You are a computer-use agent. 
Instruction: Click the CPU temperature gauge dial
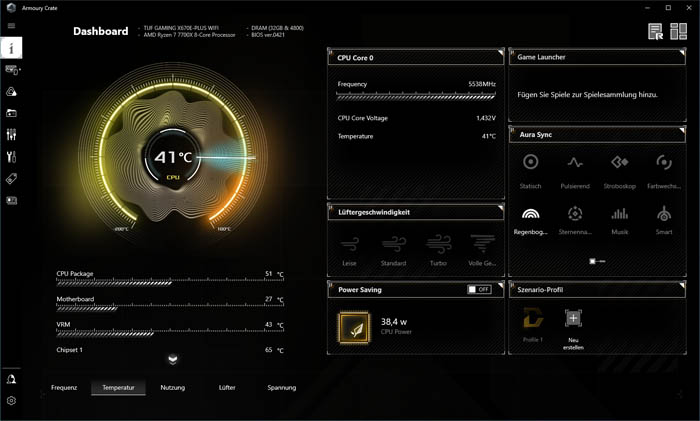click(173, 157)
